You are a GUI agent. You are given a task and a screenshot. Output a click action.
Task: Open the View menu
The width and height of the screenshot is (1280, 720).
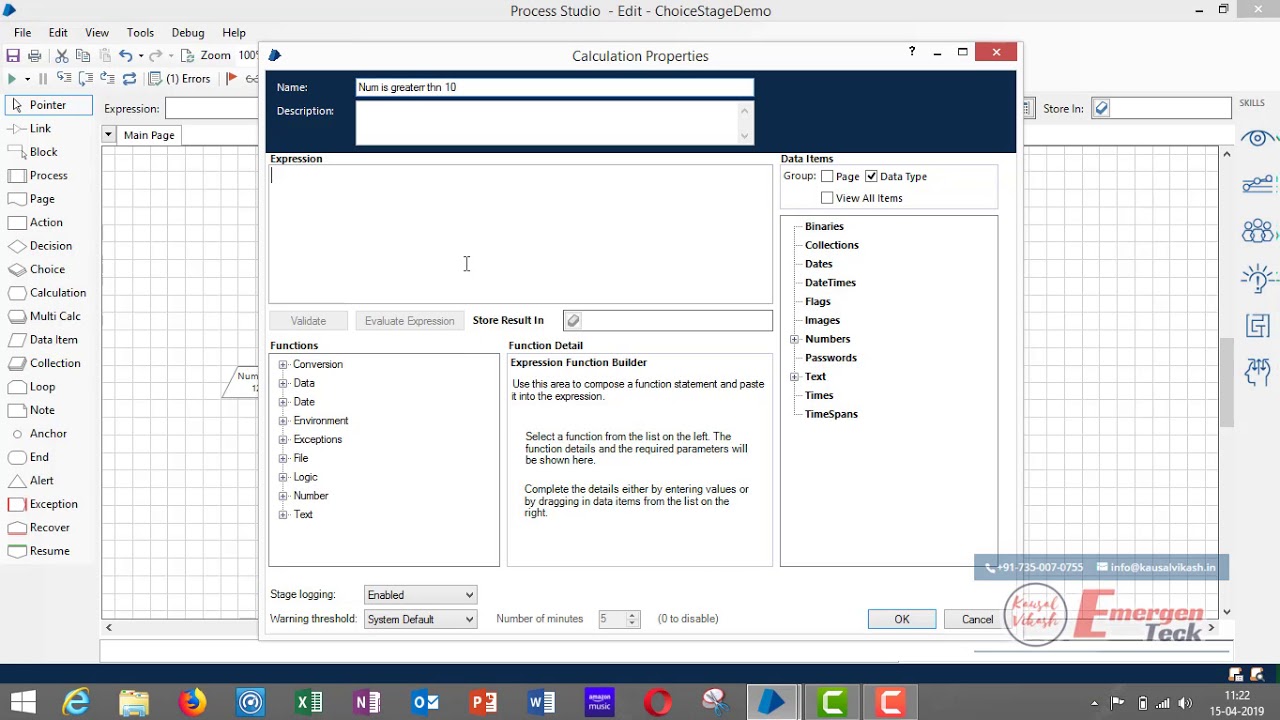[97, 33]
